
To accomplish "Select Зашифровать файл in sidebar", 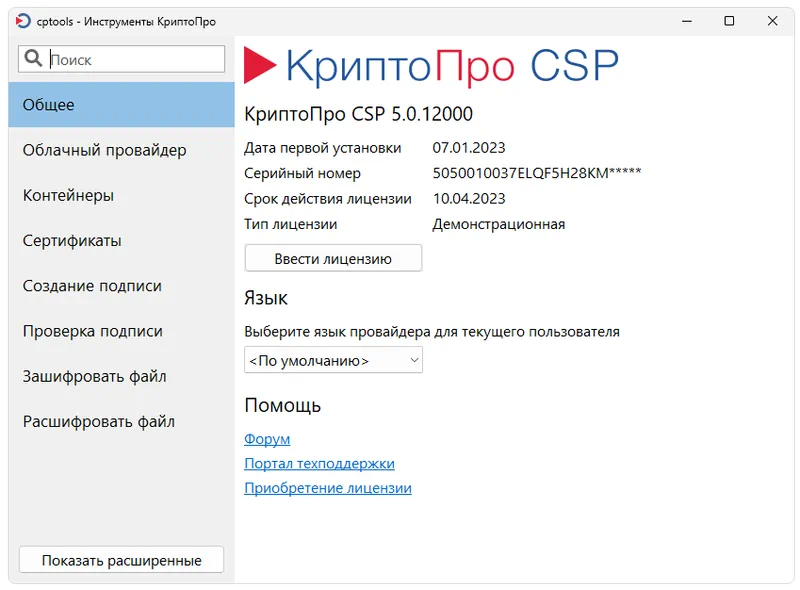I will 121,377.
